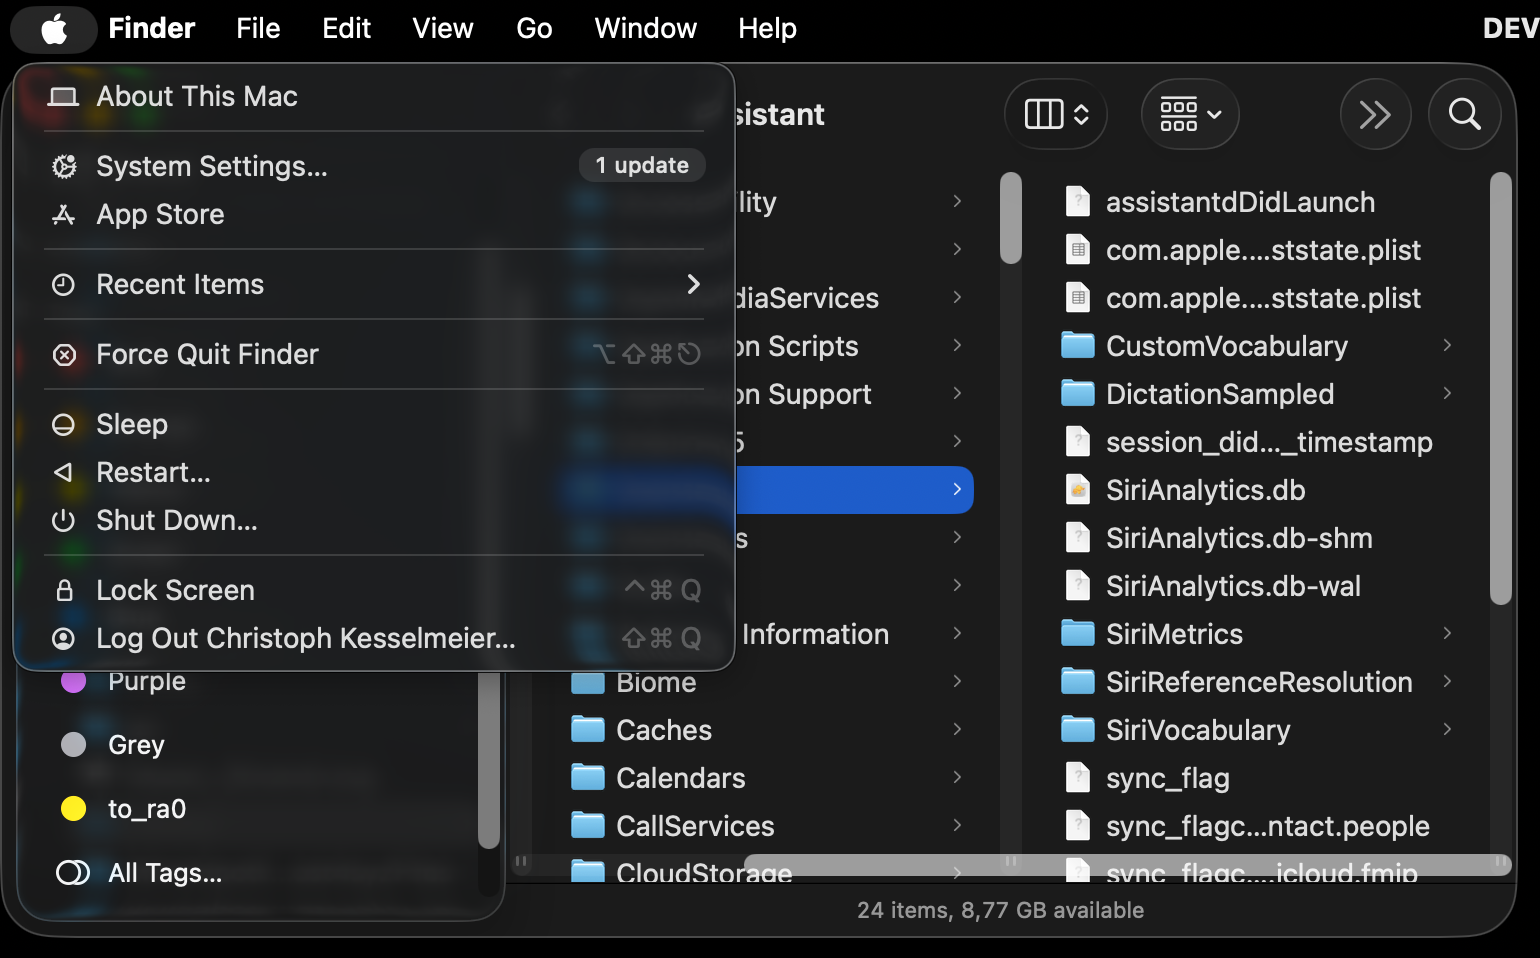
Task: Select the assistantdDidLaunch file icon
Action: coord(1078,202)
